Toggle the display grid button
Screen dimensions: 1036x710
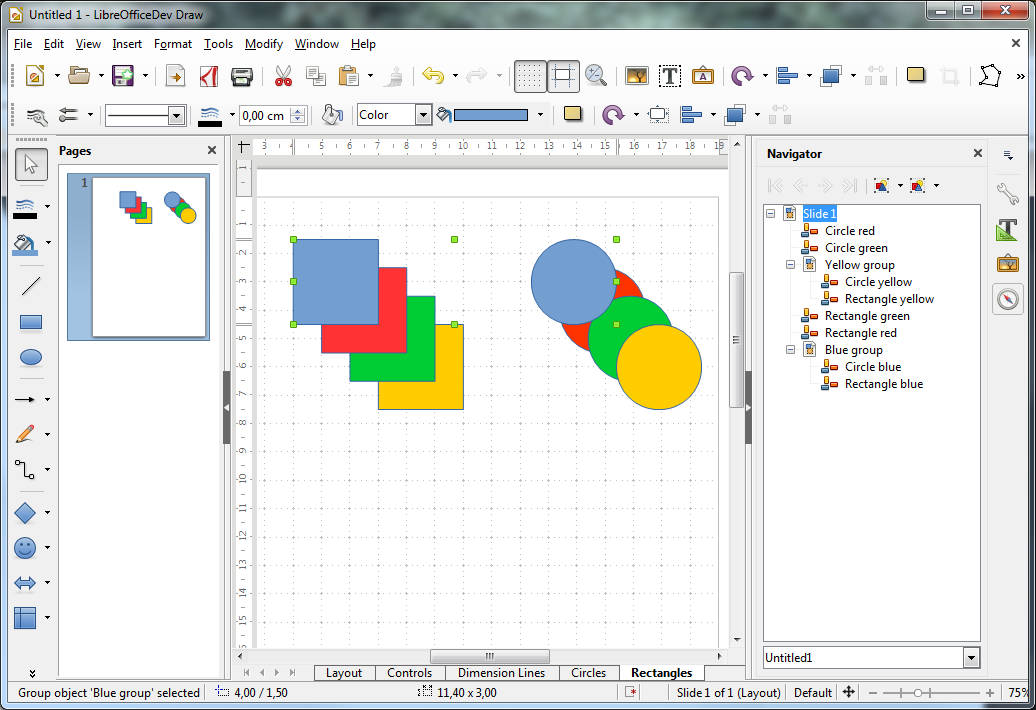pyautogui.click(x=529, y=76)
